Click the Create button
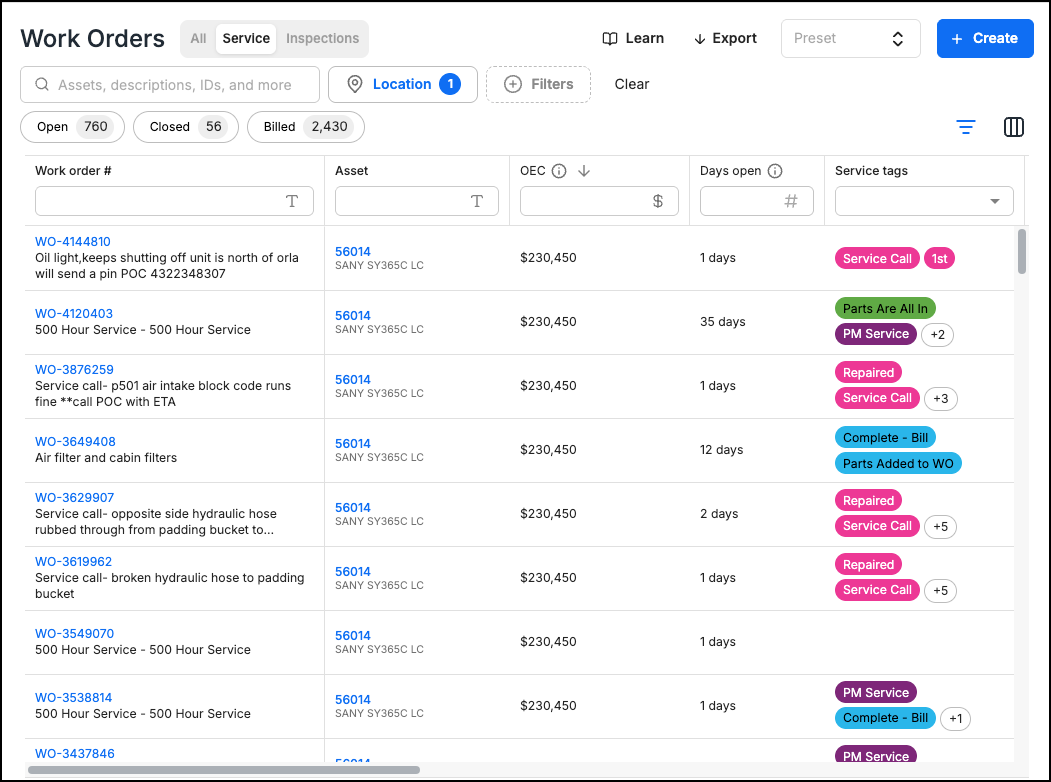This screenshot has width=1051, height=782. 985,39
